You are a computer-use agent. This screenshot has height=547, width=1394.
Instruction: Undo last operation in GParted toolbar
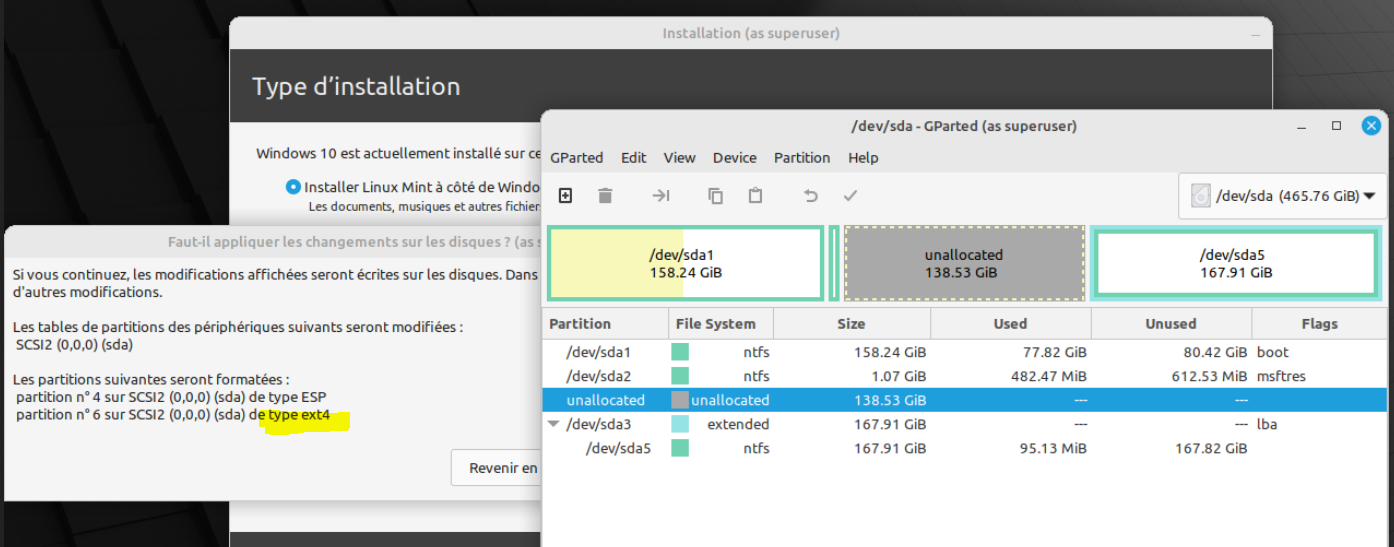click(x=811, y=196)
